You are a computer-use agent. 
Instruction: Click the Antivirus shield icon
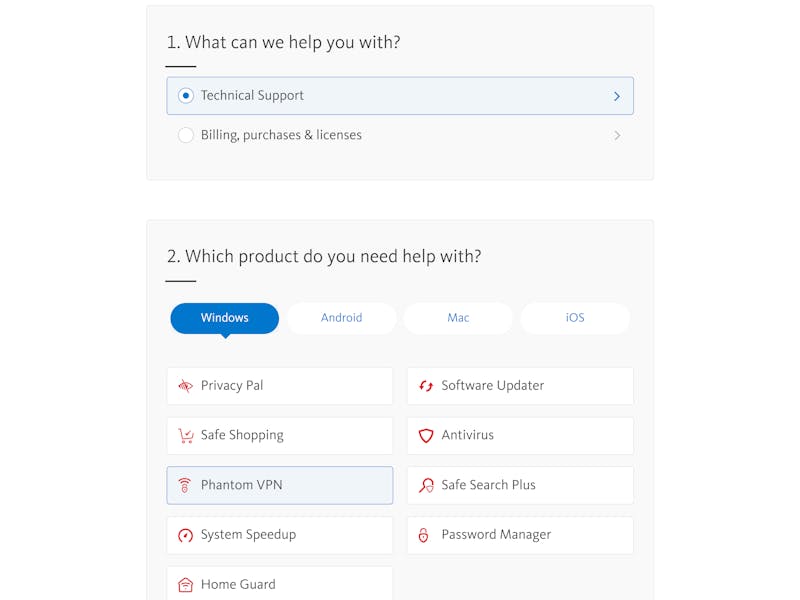(x=426, y=436)
